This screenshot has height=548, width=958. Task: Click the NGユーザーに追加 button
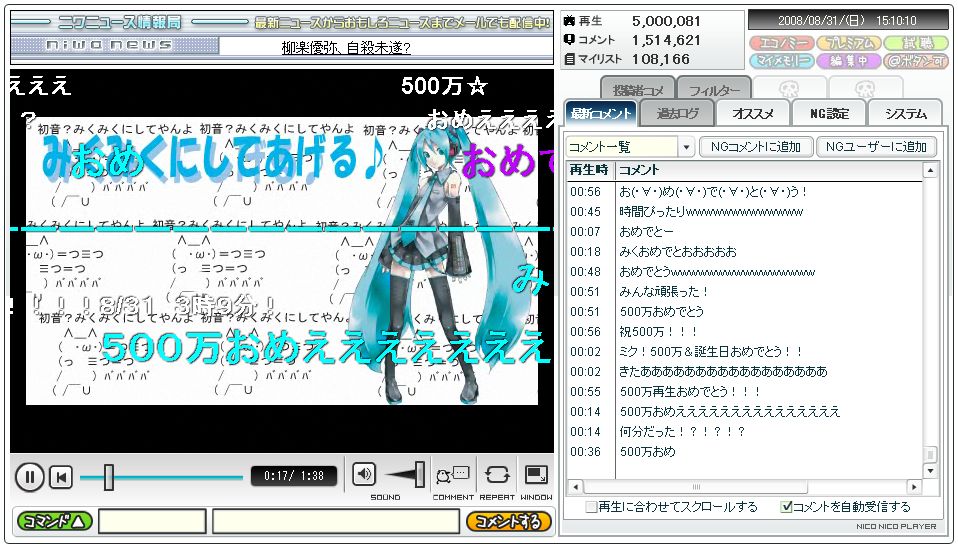click(876, 147)
